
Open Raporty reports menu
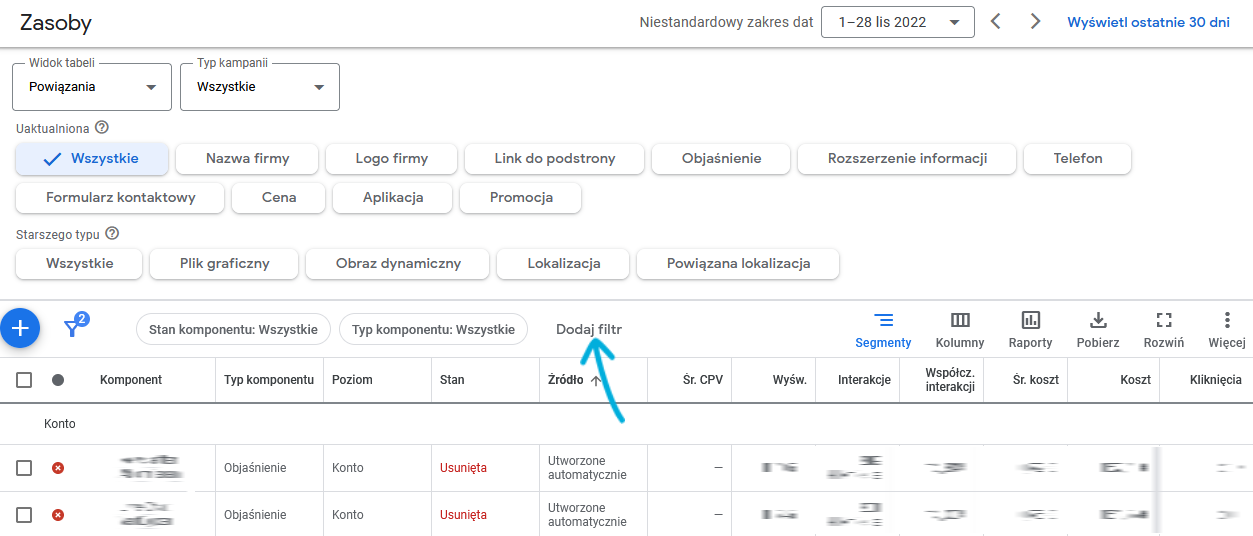(x=1031, y=329)
